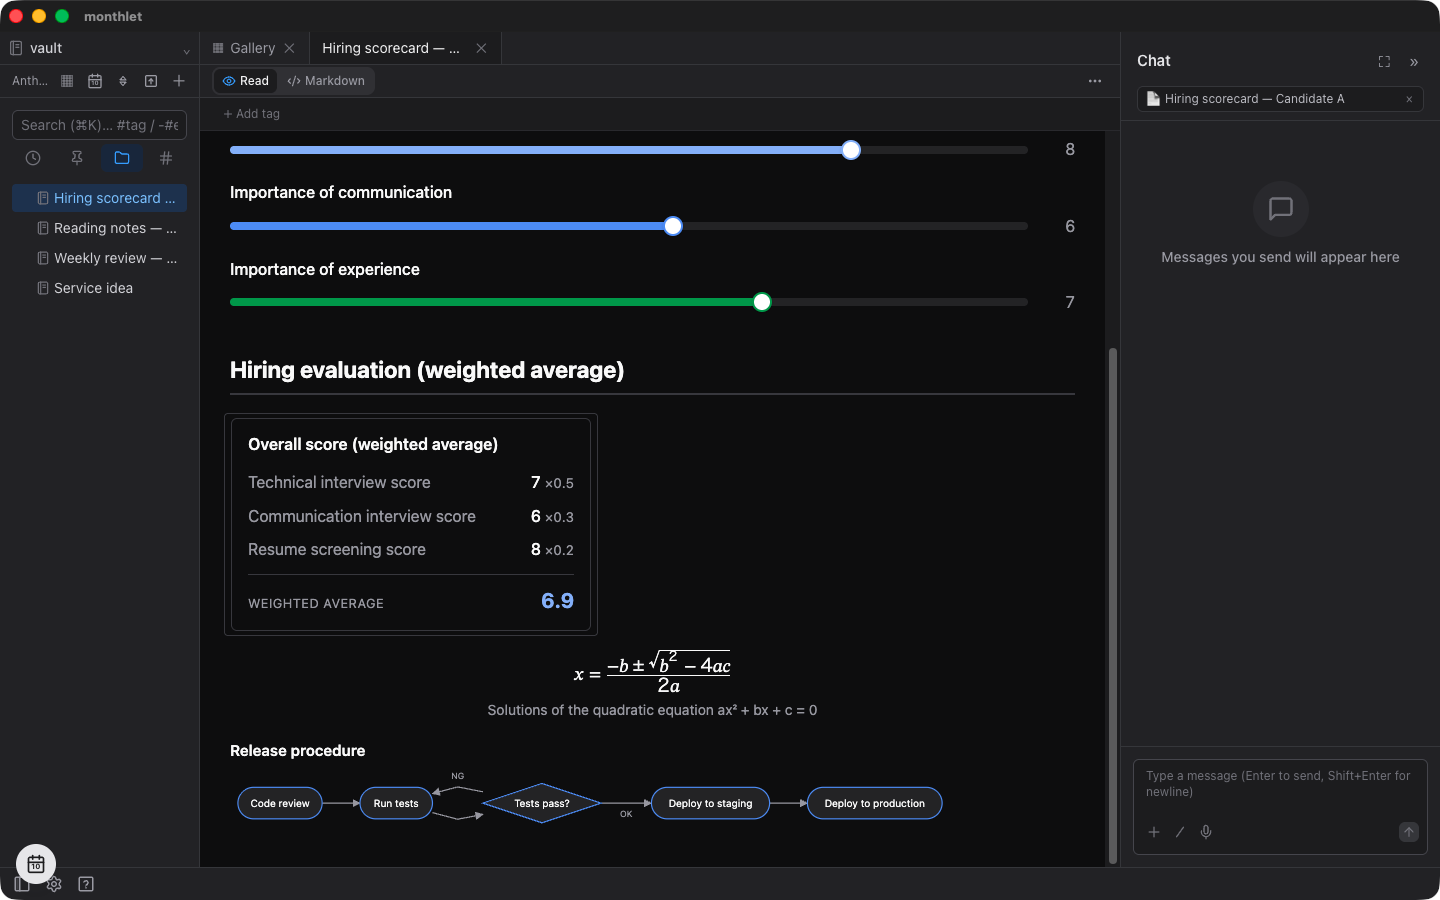Open the grid view icon beside Anth...
Viewport: 1440px width, 900px height.
[67, 81]
